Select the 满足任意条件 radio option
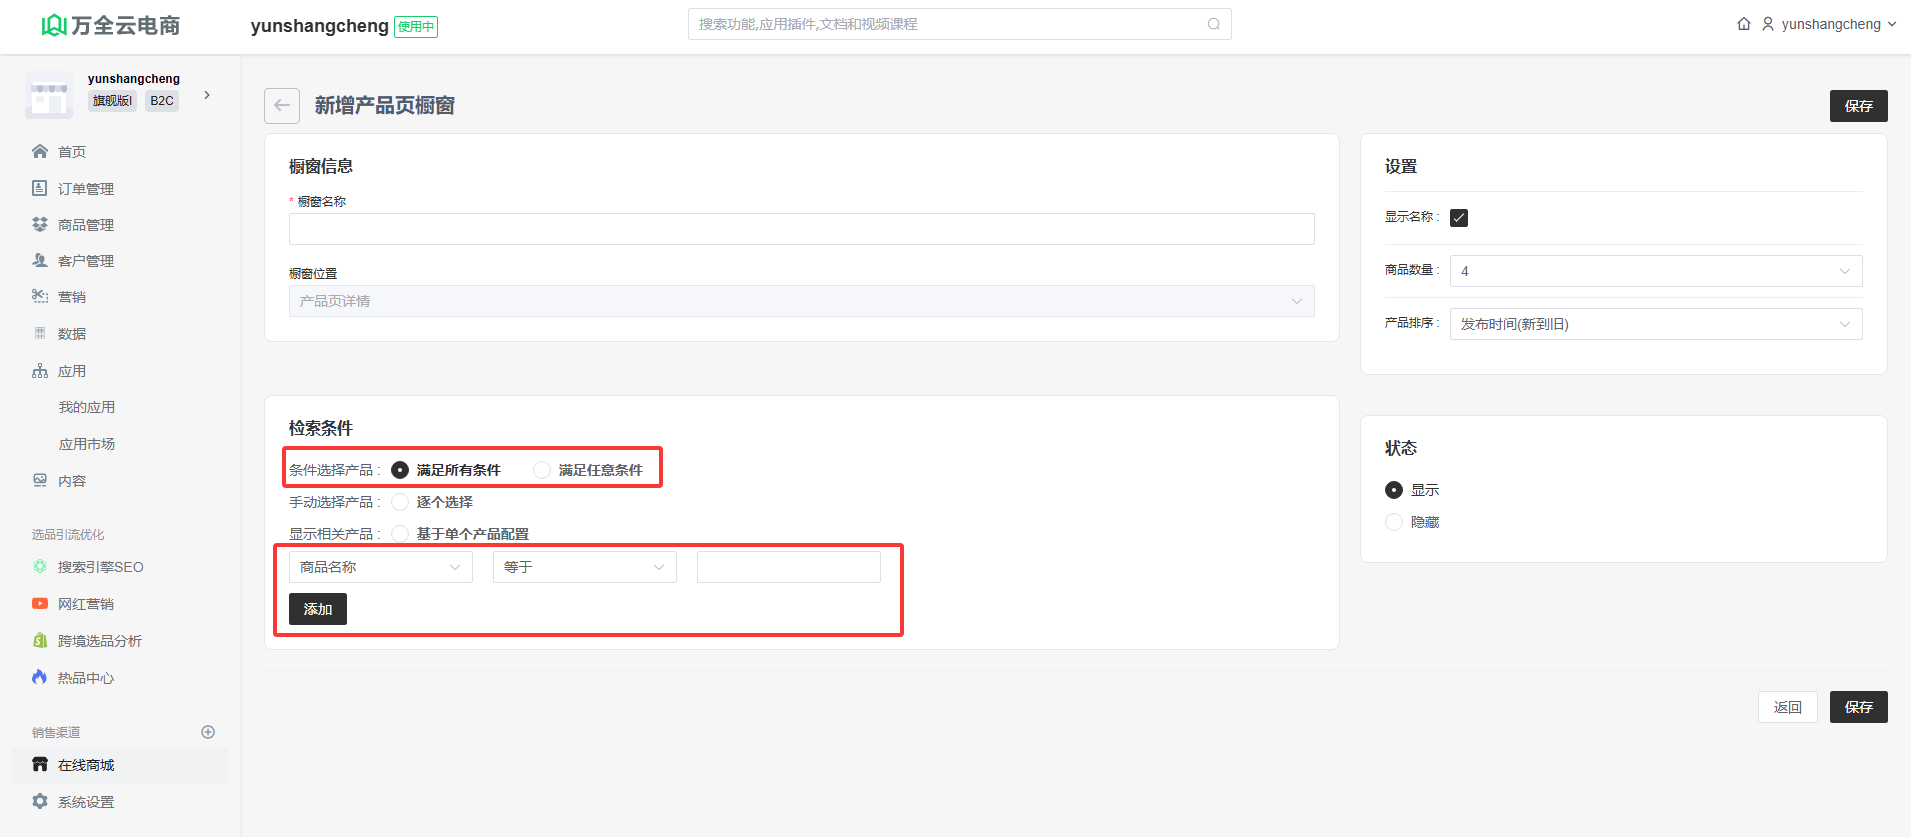The width and height of the screenshot is (1911, 837). click(x=542, y=470)
